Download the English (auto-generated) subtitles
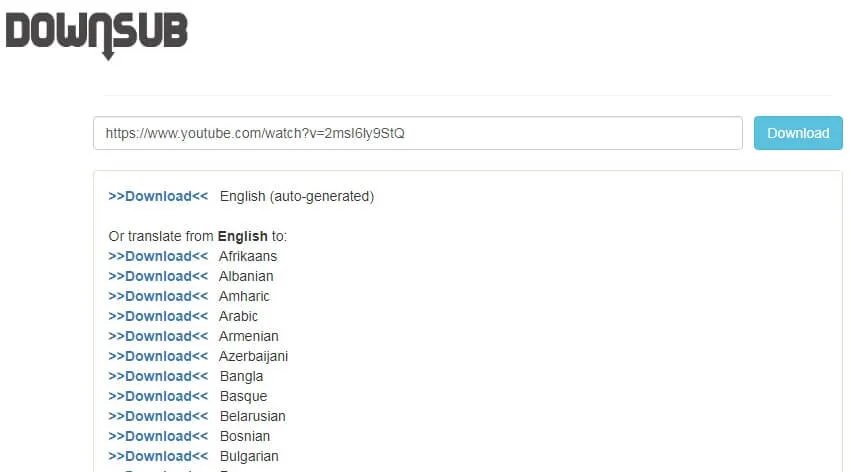The image size is (851, 472). pos(158,196)
